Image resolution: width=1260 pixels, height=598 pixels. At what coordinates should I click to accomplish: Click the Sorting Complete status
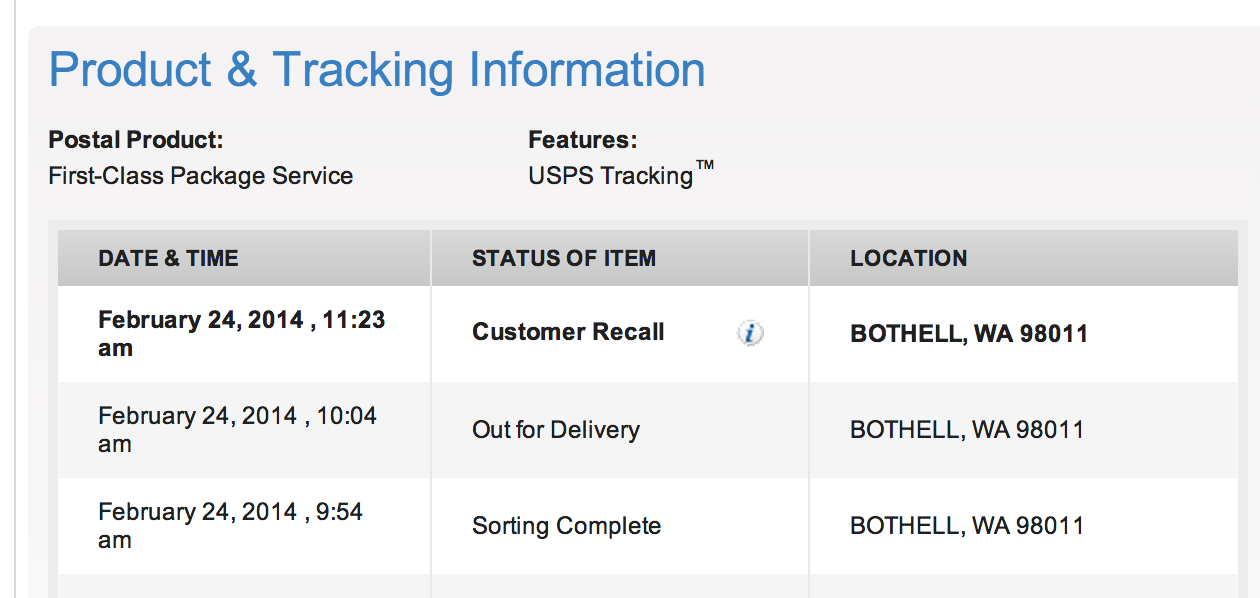click(566, 526)
